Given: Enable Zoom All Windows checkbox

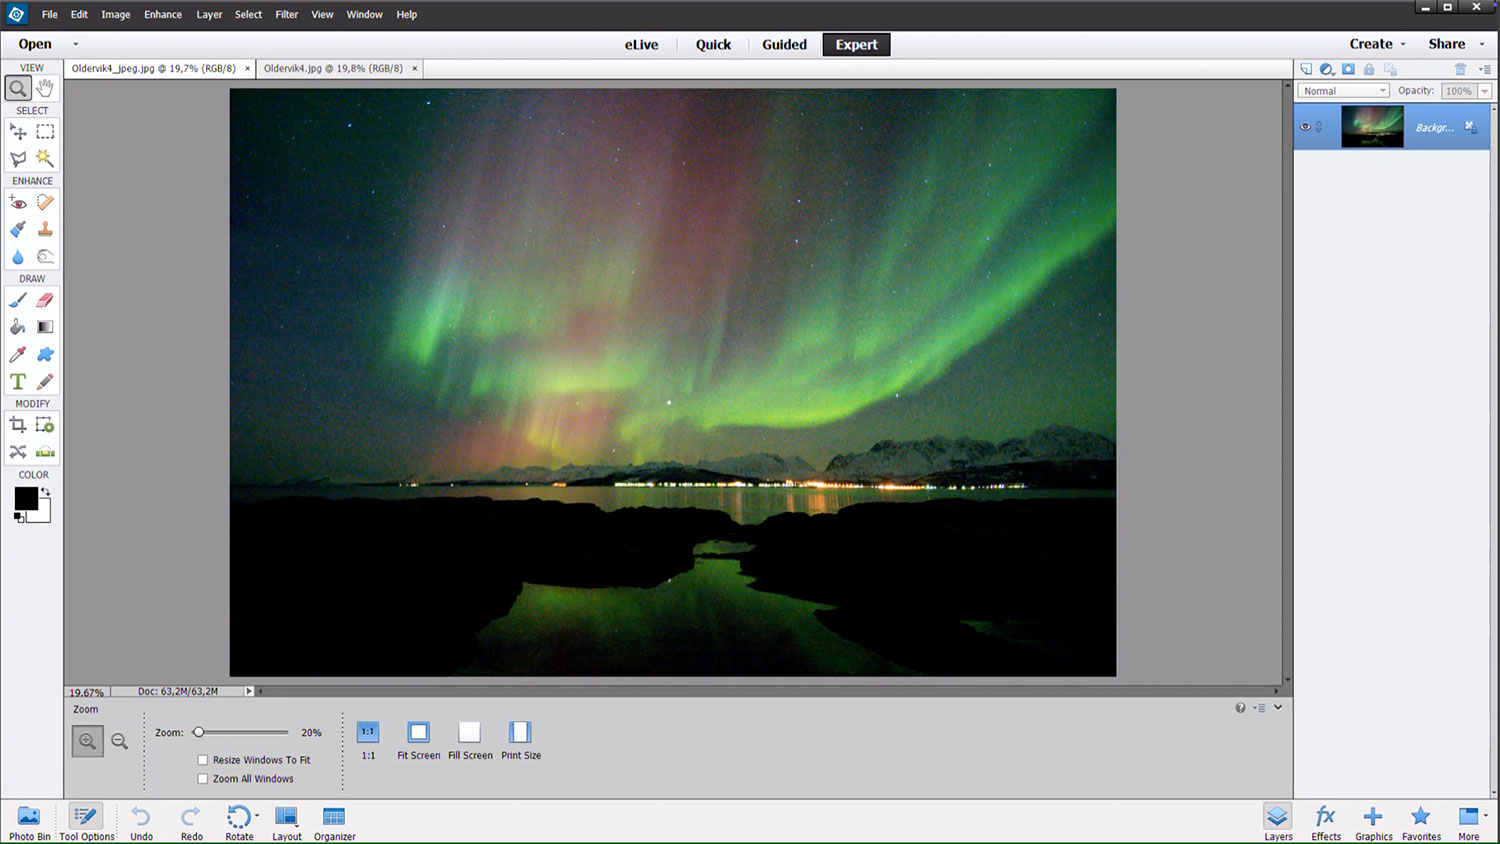Looking at the screenshot, I should (203, 779).
